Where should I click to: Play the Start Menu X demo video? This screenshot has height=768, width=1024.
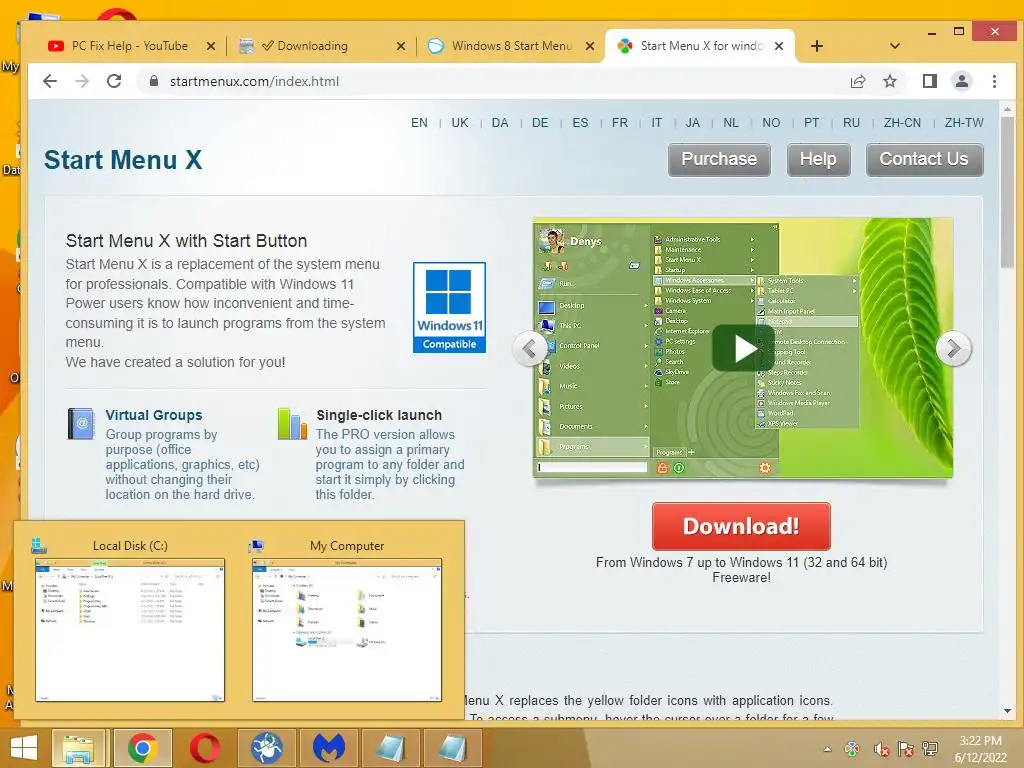(x=743, y=348)
